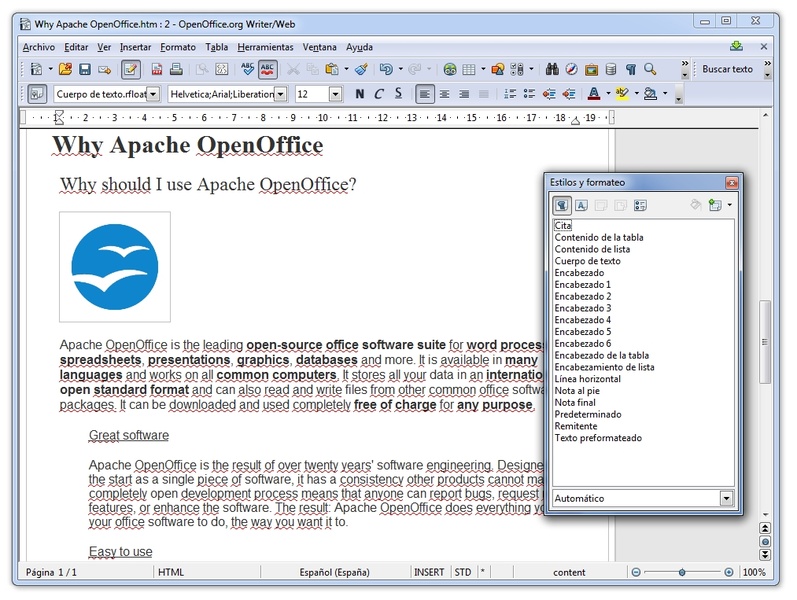
Task: Open a file with the folder icon
Action: click(65, 69)
